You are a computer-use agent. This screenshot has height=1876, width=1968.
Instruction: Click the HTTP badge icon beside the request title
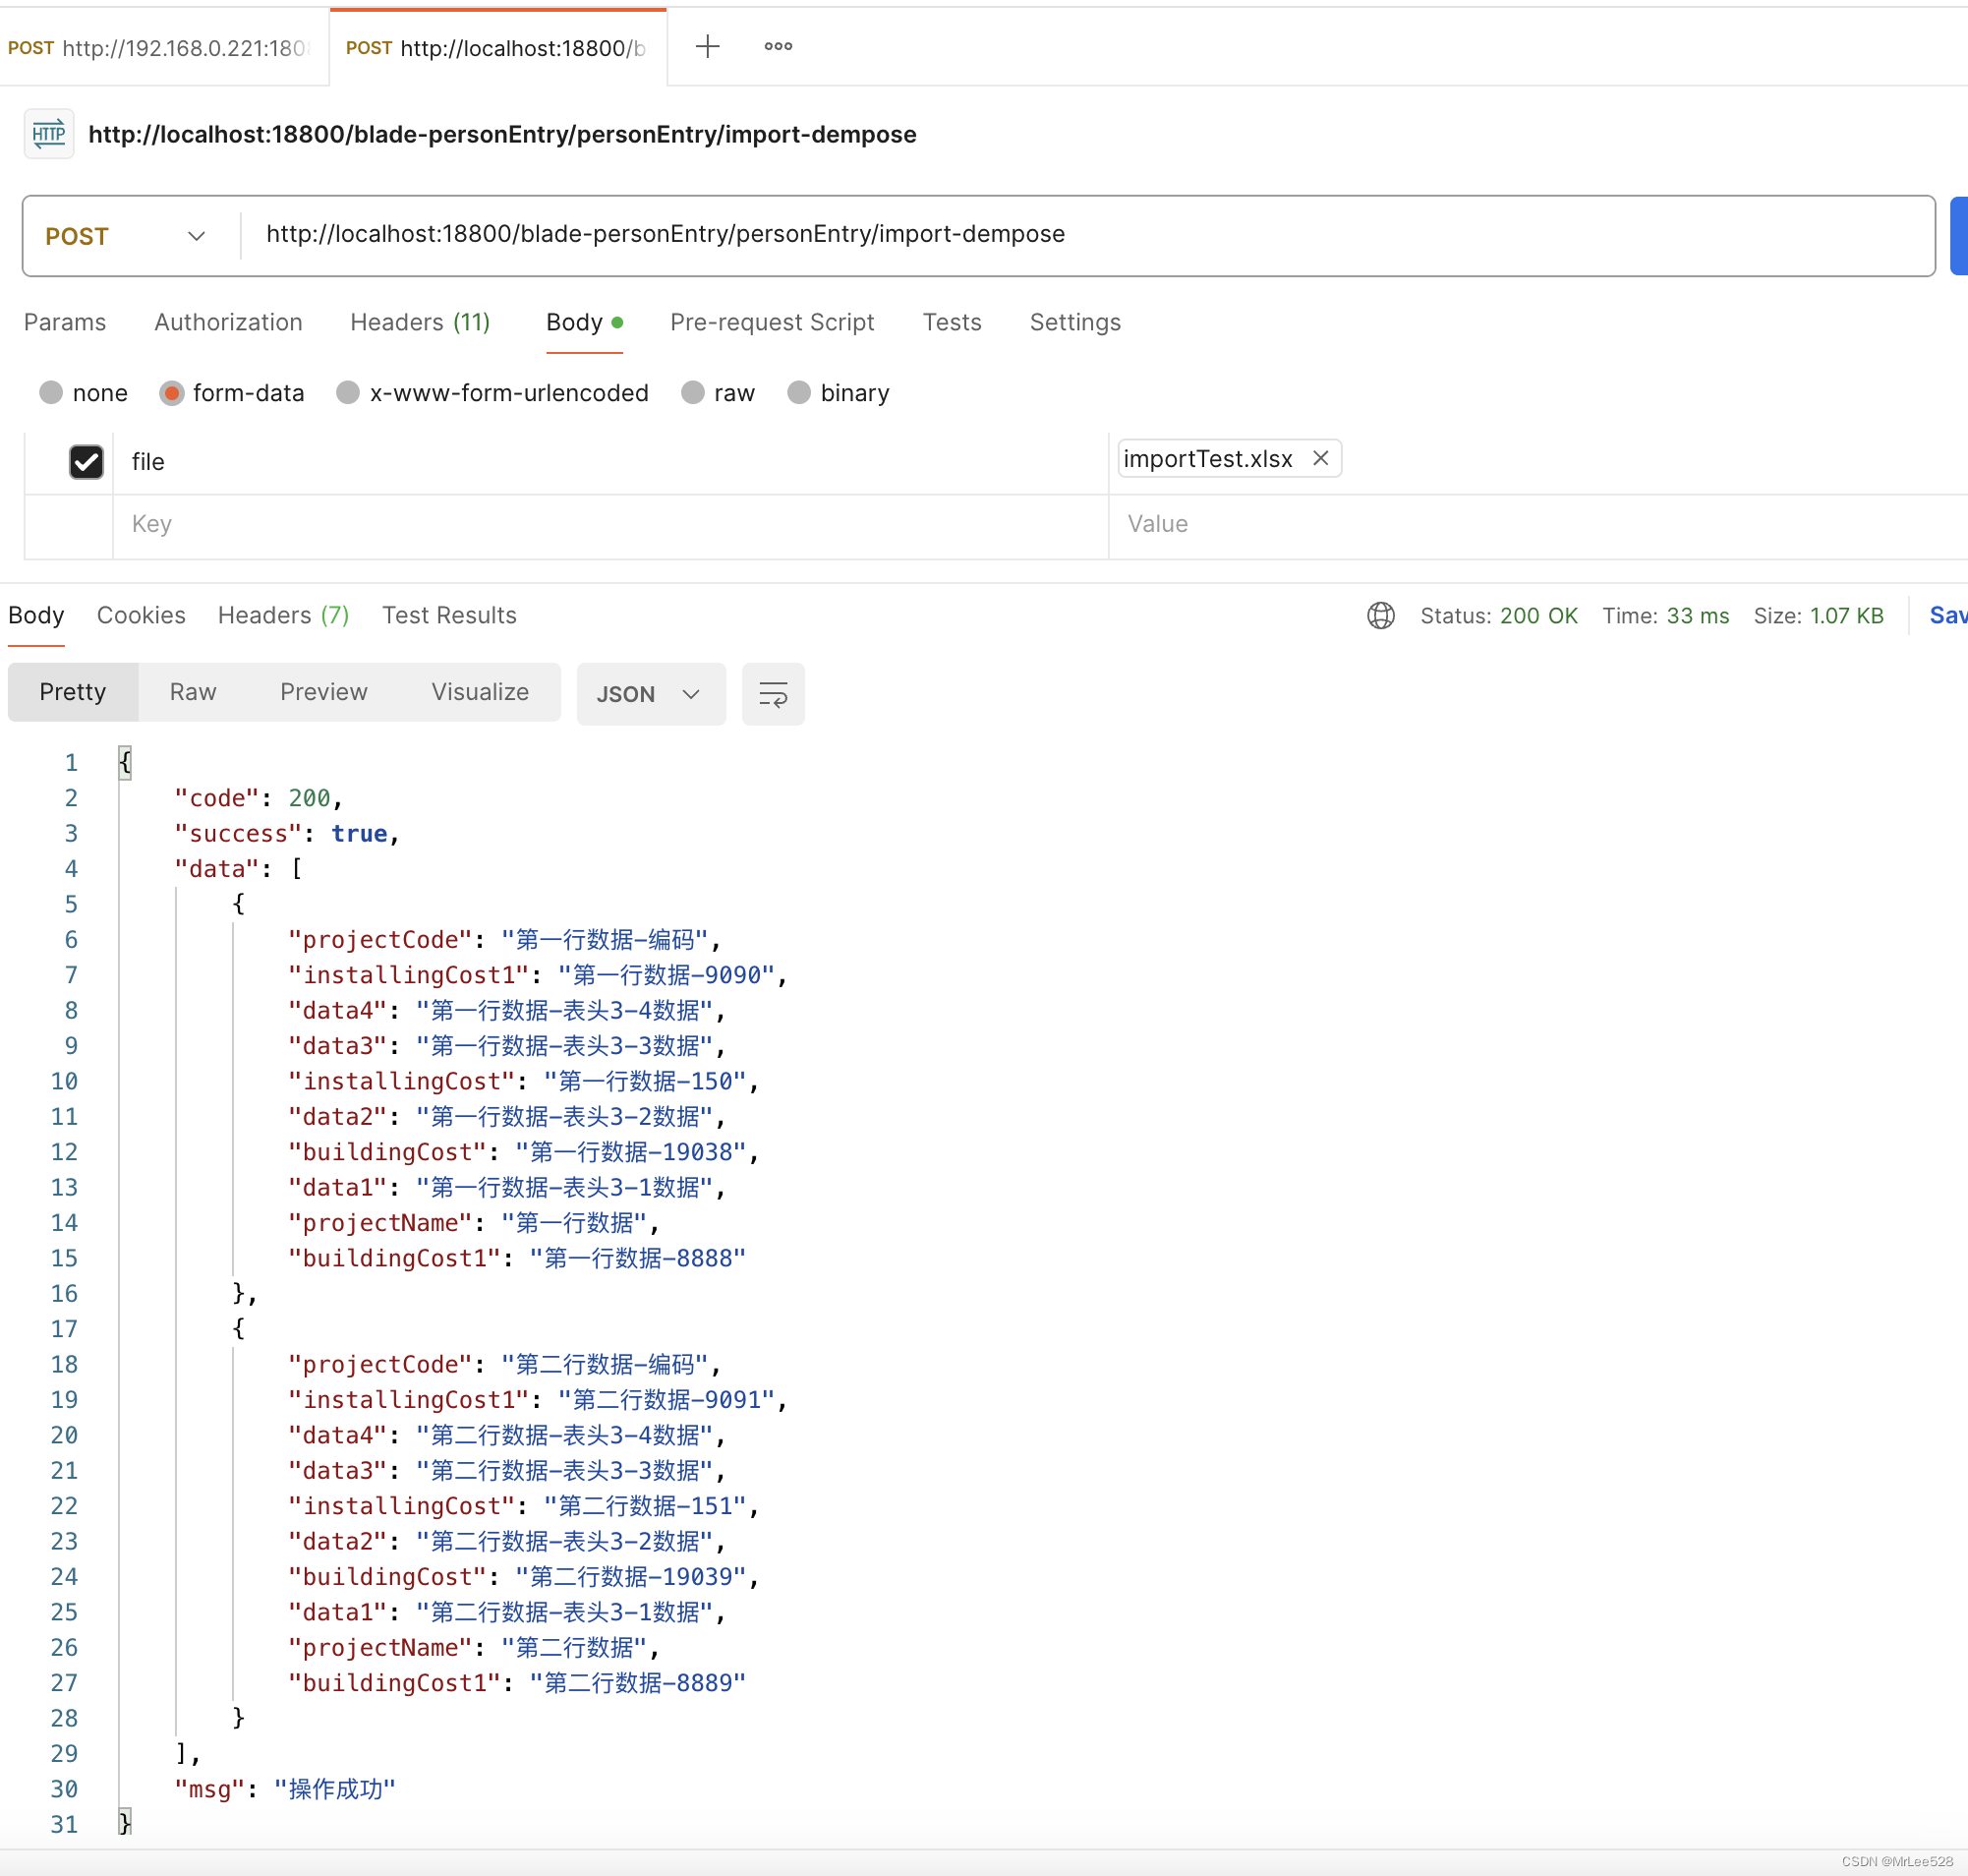coord(48,133)
